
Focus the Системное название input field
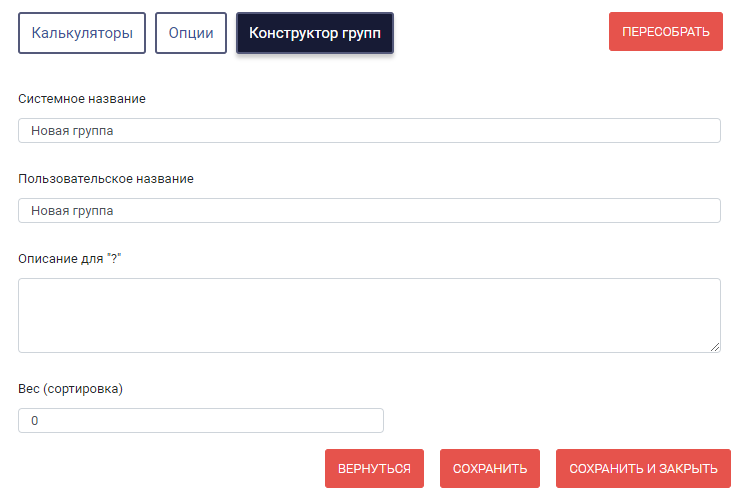click(x=369, y=131)
